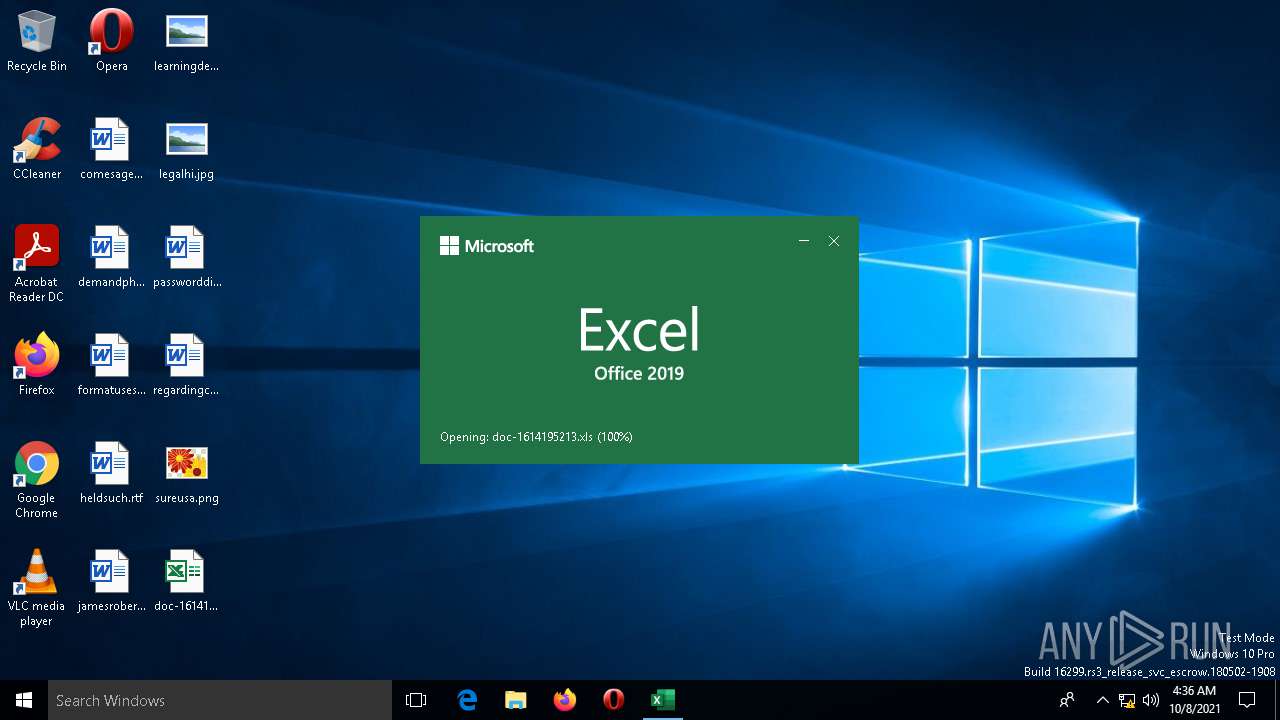The height and width of the screenshot is (720, 1280).
Task: Select the learningde... image file on desktop
Action: (x=186, y=41)
